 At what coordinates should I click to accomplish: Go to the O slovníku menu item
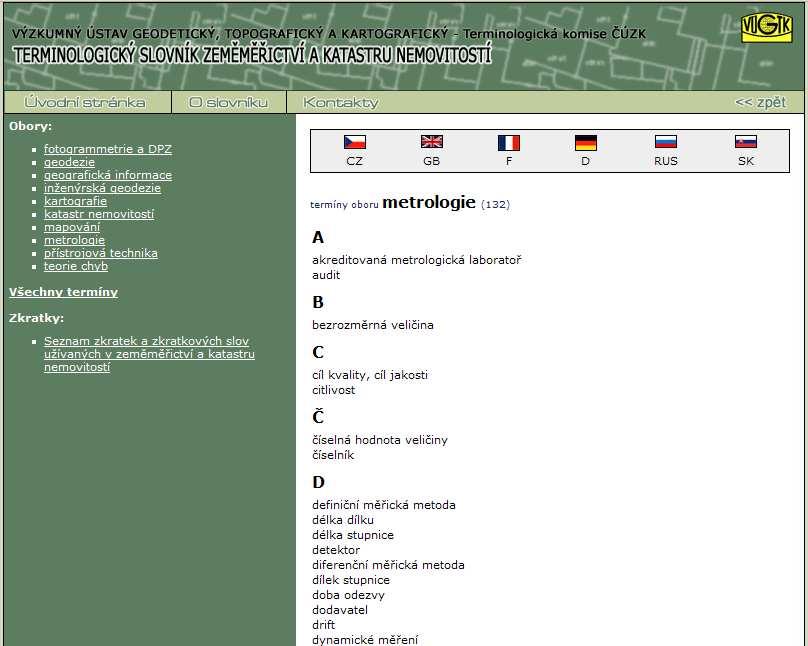228,103
